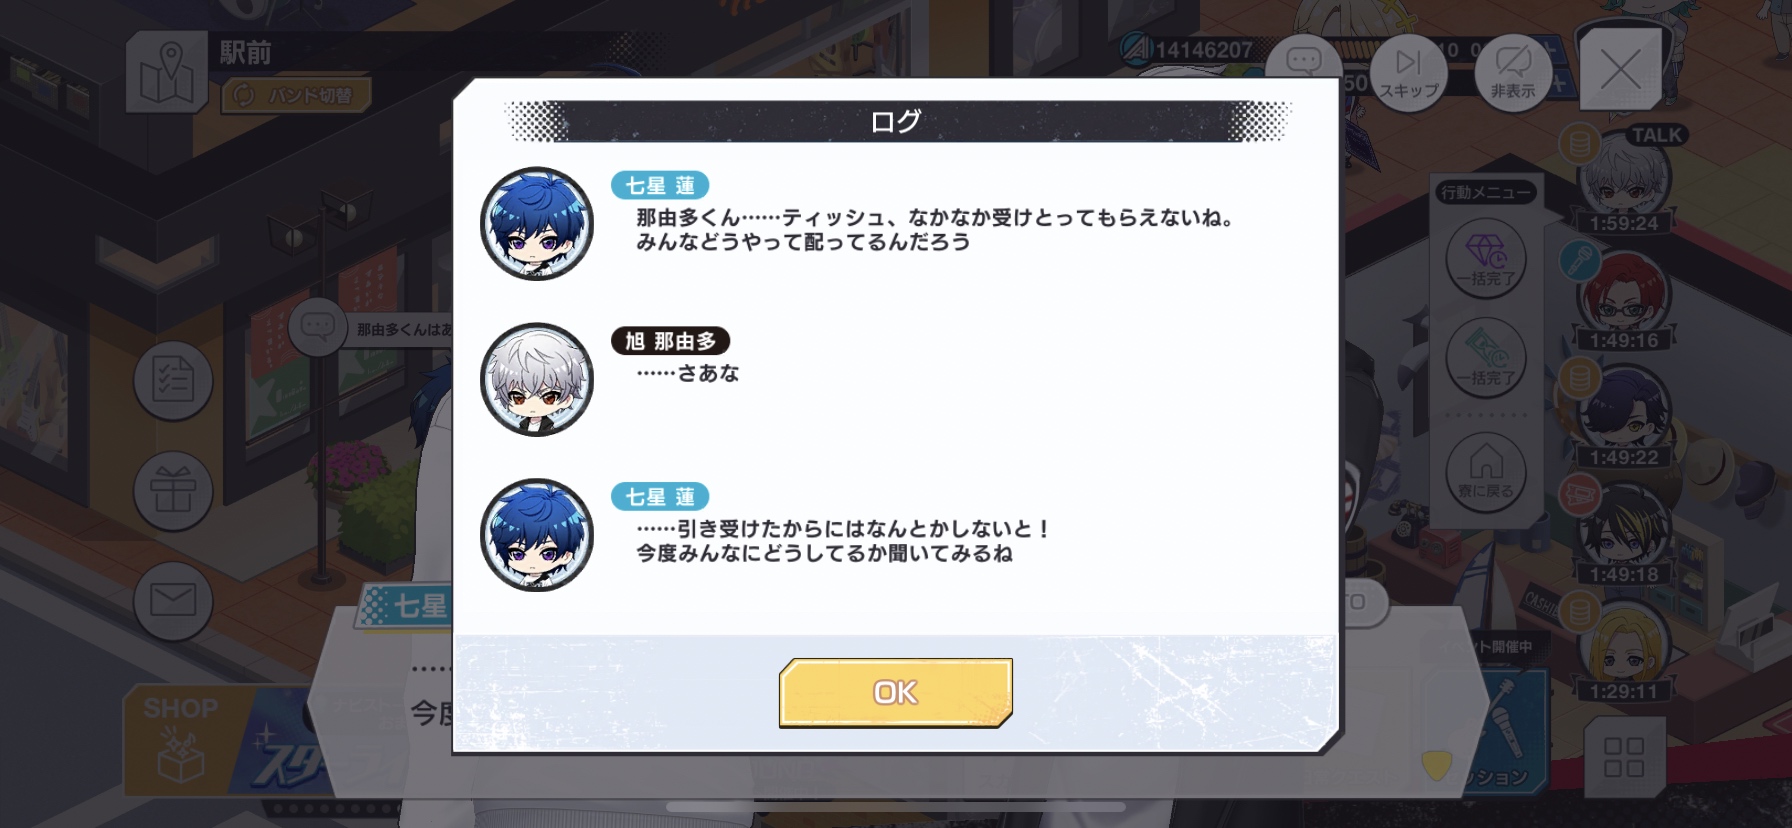This screenshot has height=828, width=1792.
Task: Confirm the log dialog with OK
Action: tap(895, 692)
